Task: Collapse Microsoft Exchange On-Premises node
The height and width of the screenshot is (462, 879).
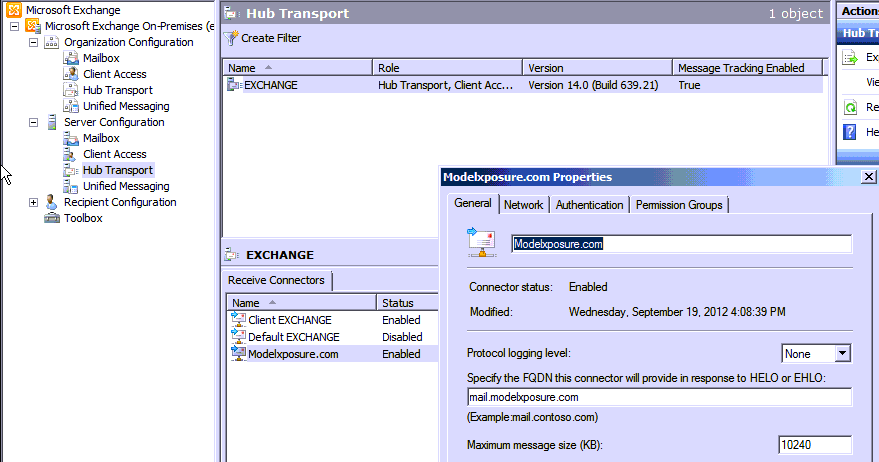Action: [x=15, y=26]
